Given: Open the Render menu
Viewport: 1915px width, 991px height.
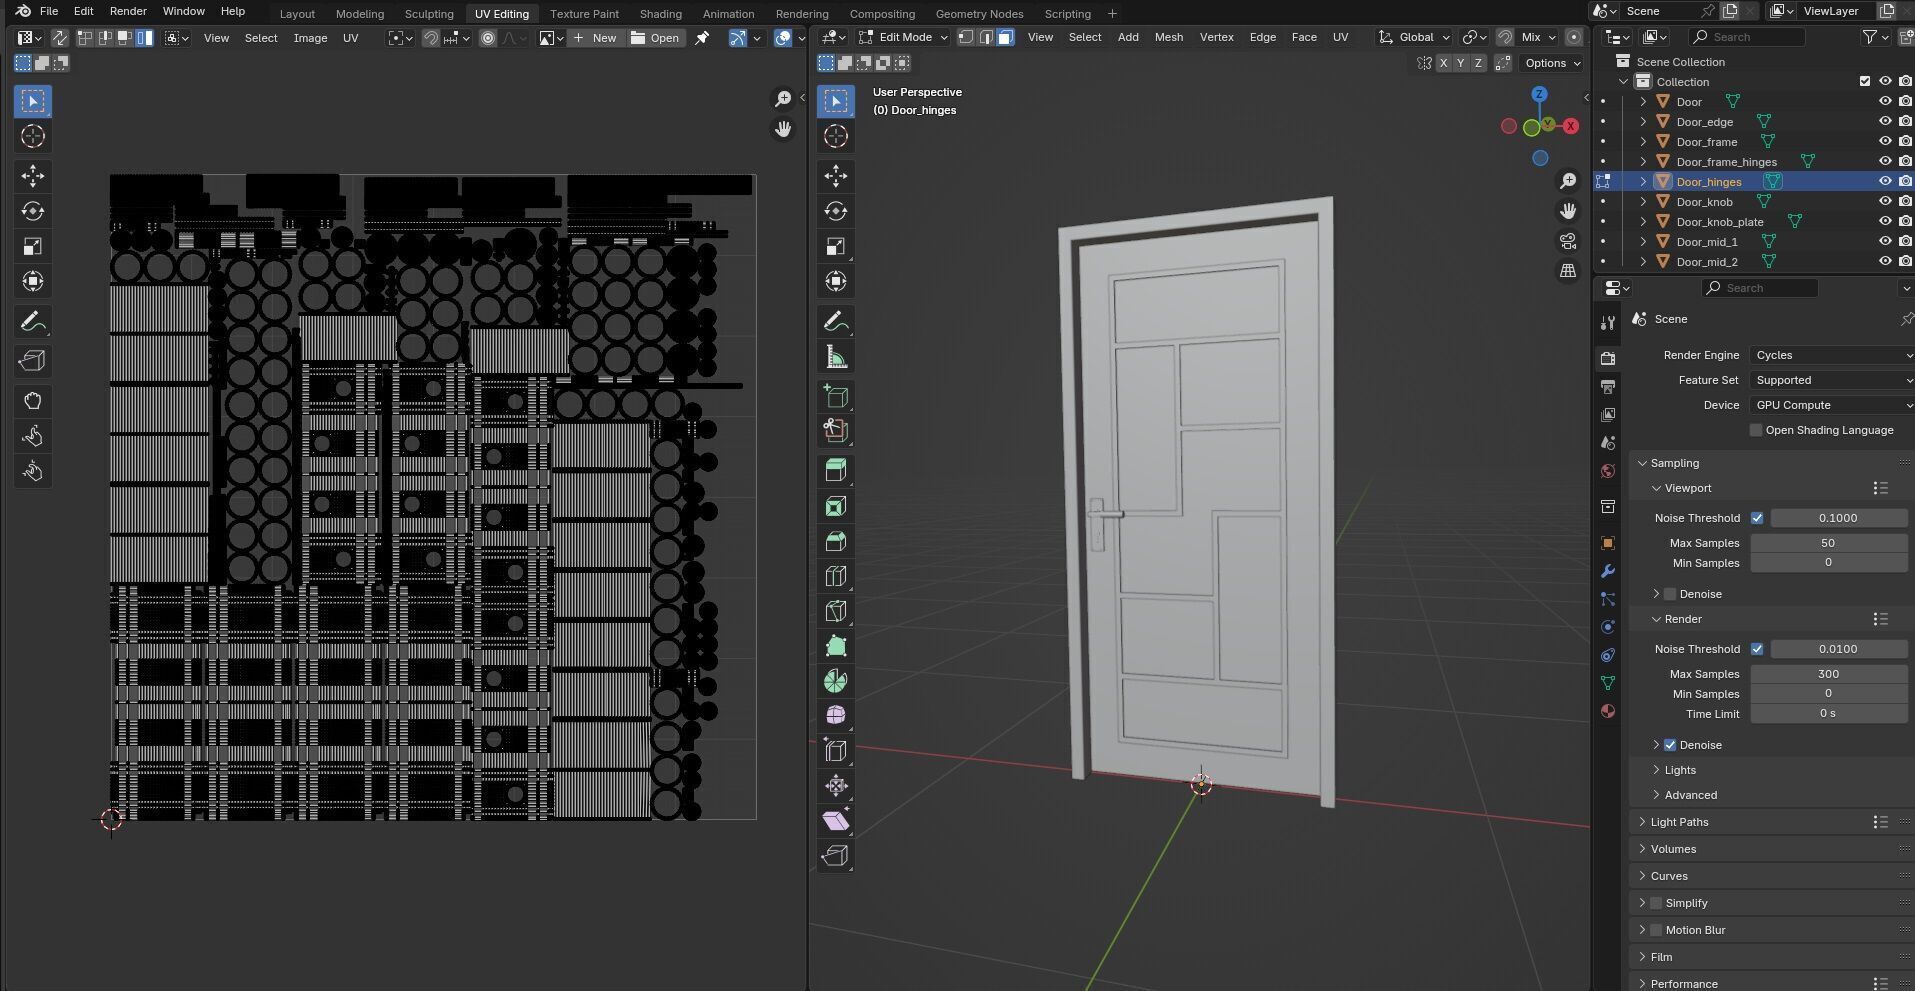Looking at the screenshot, I should (x=128, y=11).
